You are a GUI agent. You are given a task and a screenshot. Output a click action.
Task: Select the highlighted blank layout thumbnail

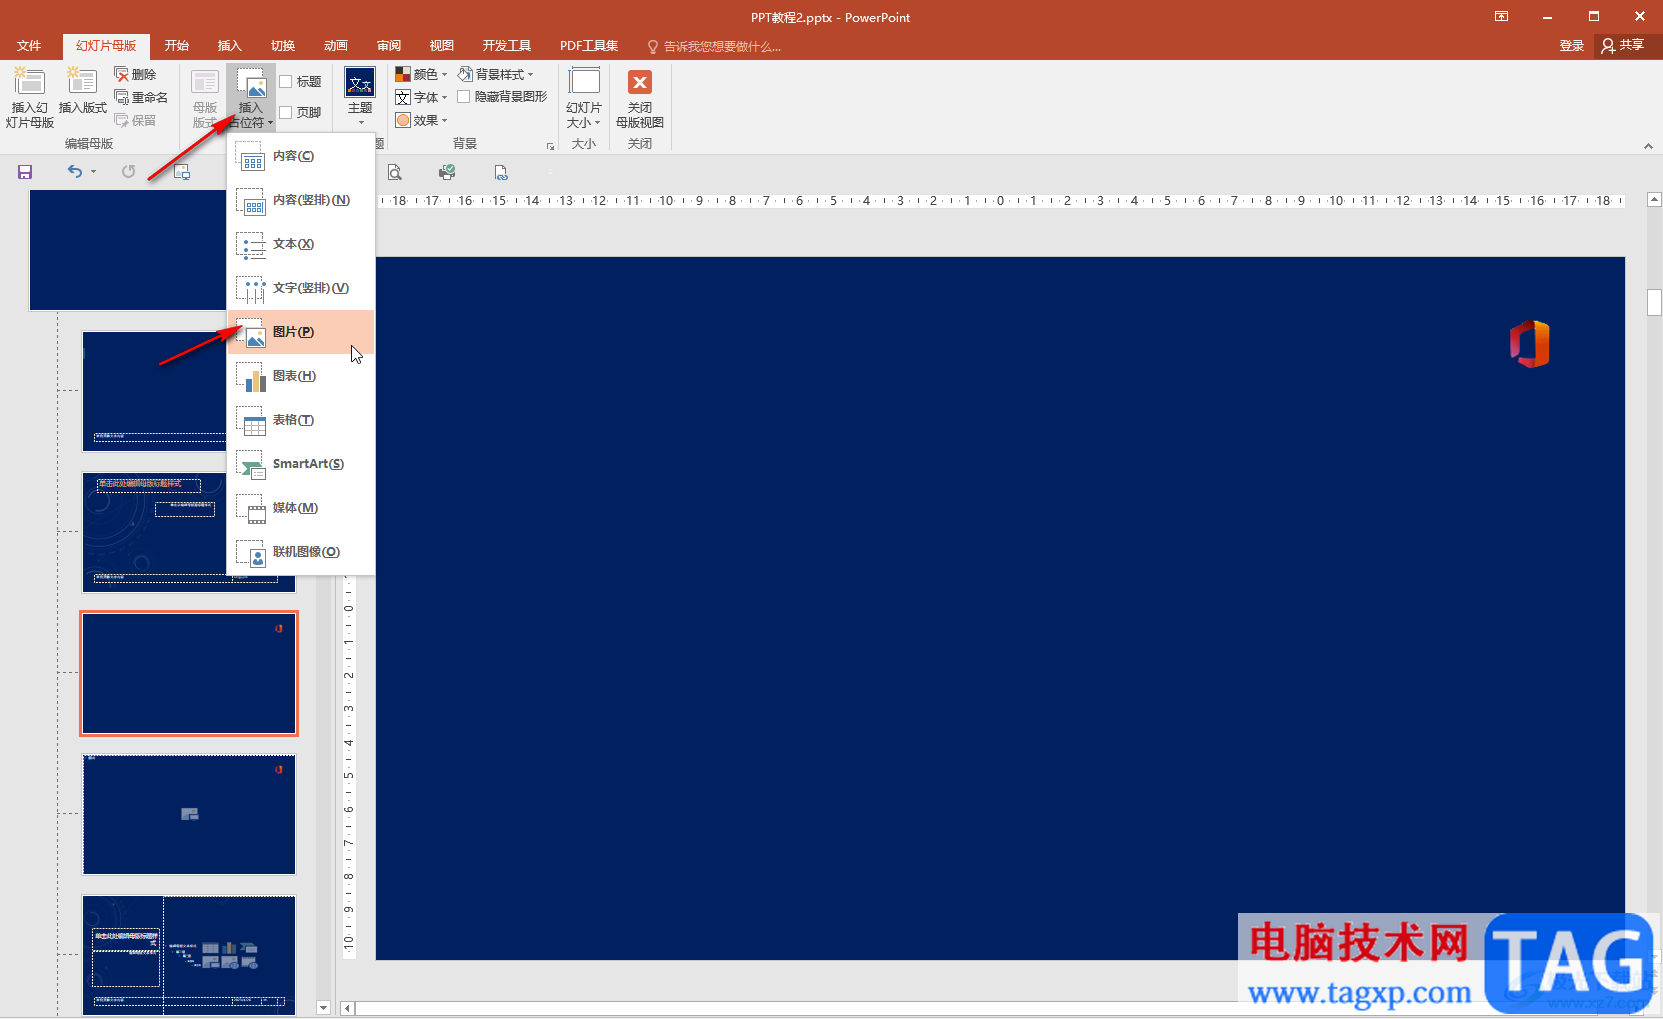[189, 674]
